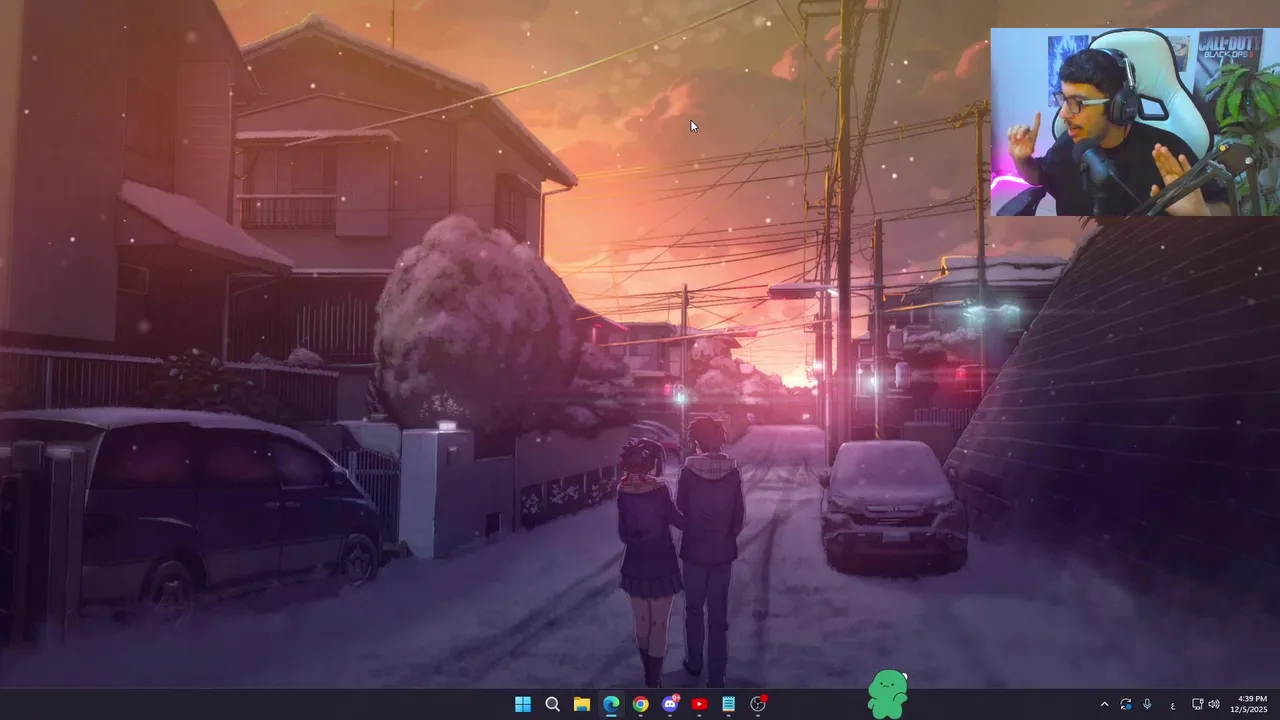Image resolution: width=1280 pixels, height=720 pixels.
Task: Open Notepad app in taskbar
Action: click(729, 704)
